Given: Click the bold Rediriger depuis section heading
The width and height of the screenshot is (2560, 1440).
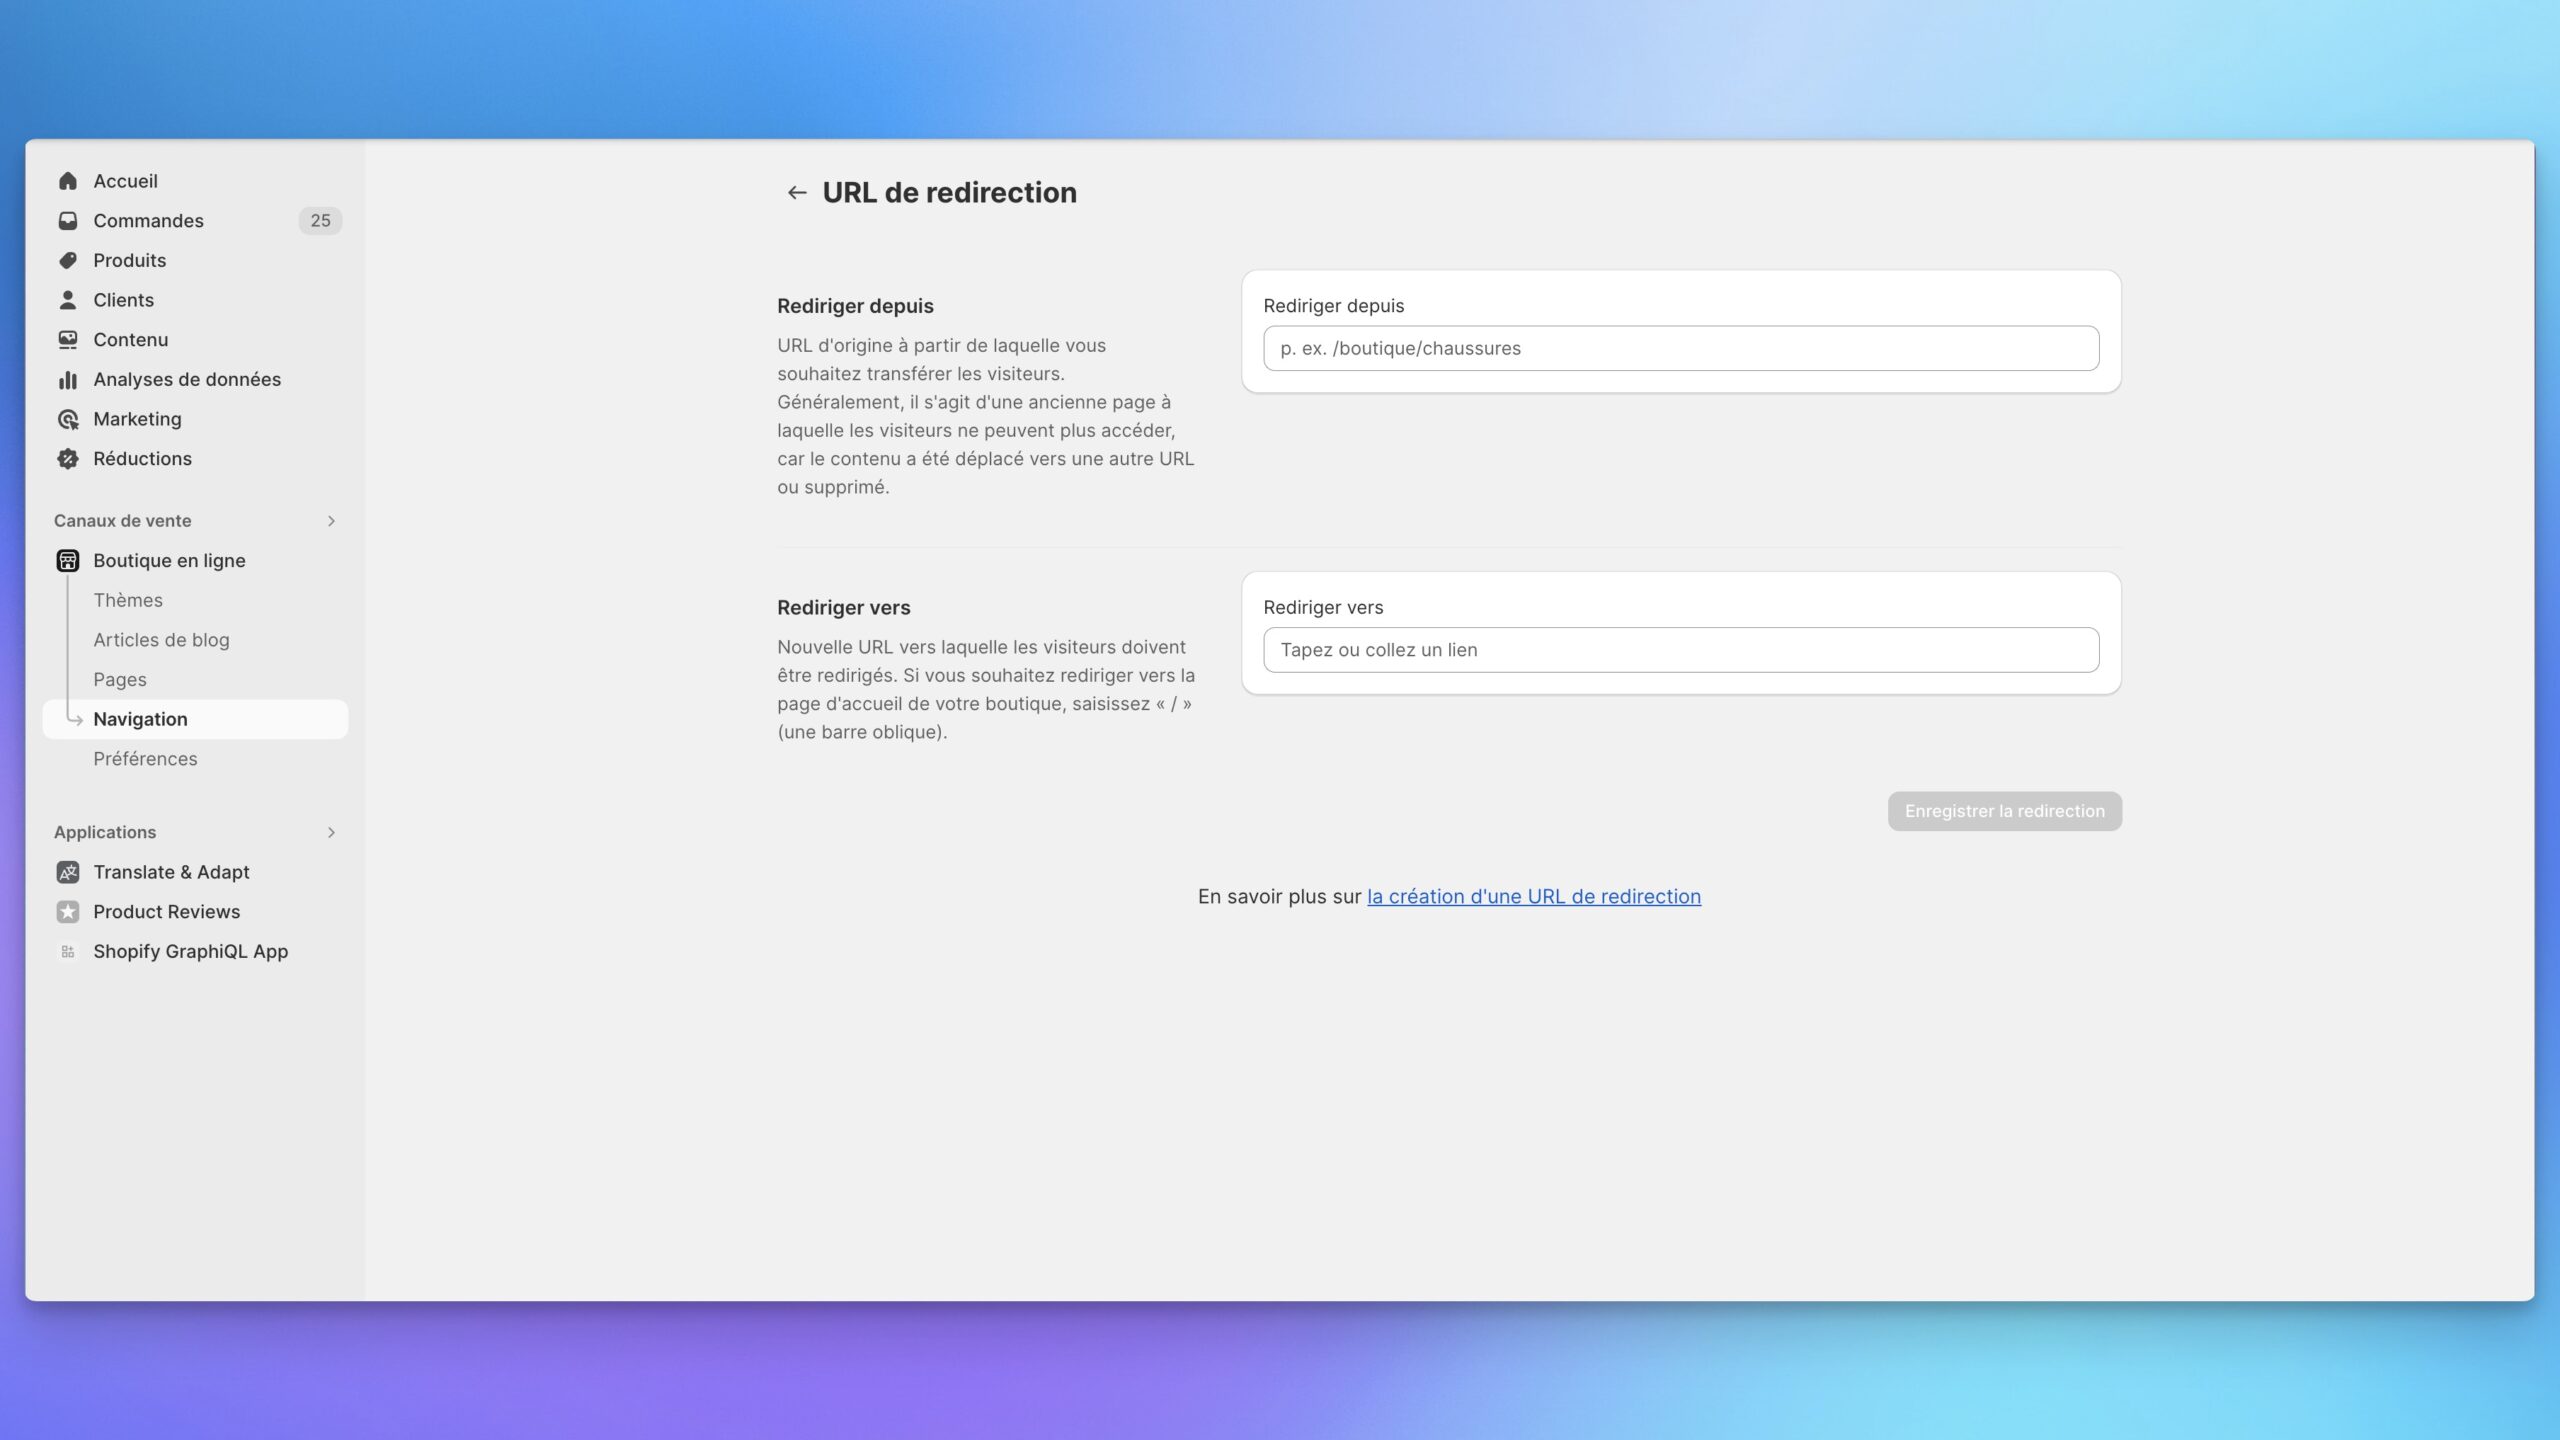Looking at the screenshot, I should coord(855,306).
